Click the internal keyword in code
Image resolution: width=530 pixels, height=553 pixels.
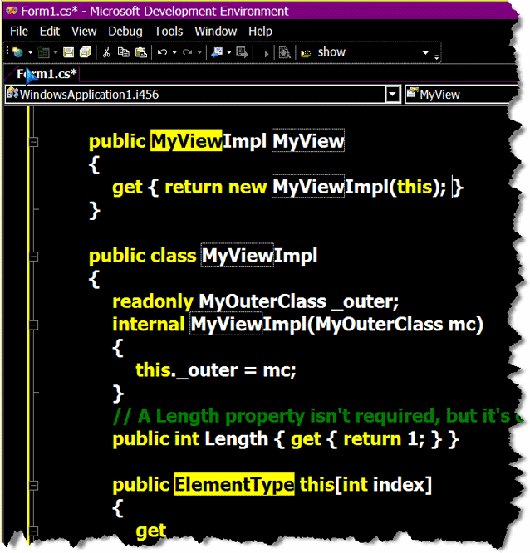point(148,324)
